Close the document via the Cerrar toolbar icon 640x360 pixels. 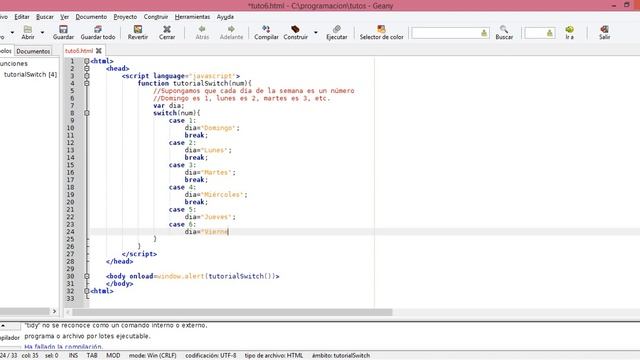pos(167,32)
